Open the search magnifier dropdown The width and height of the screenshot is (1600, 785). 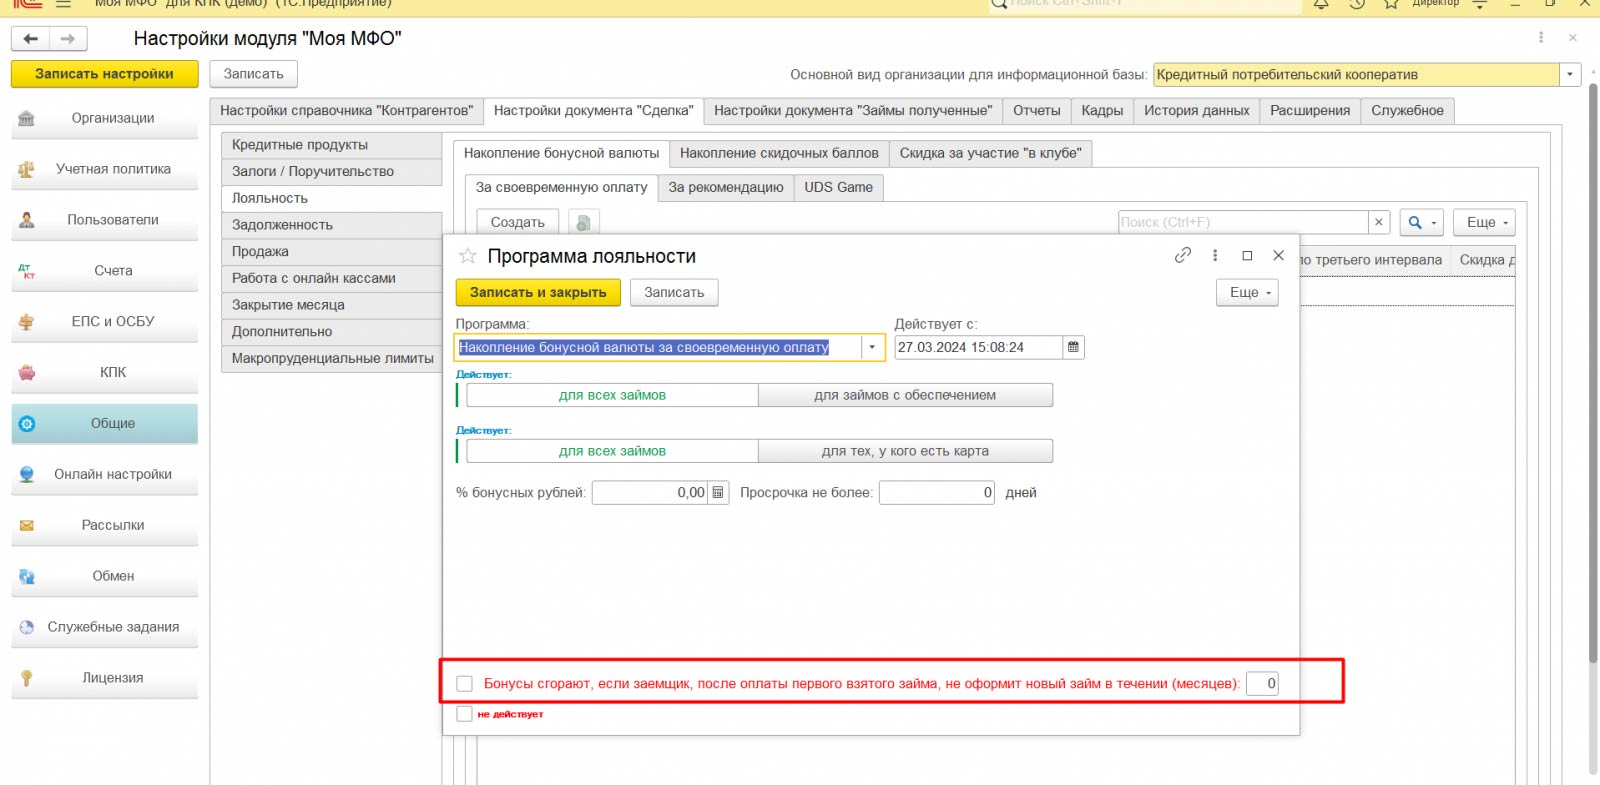1421,222
